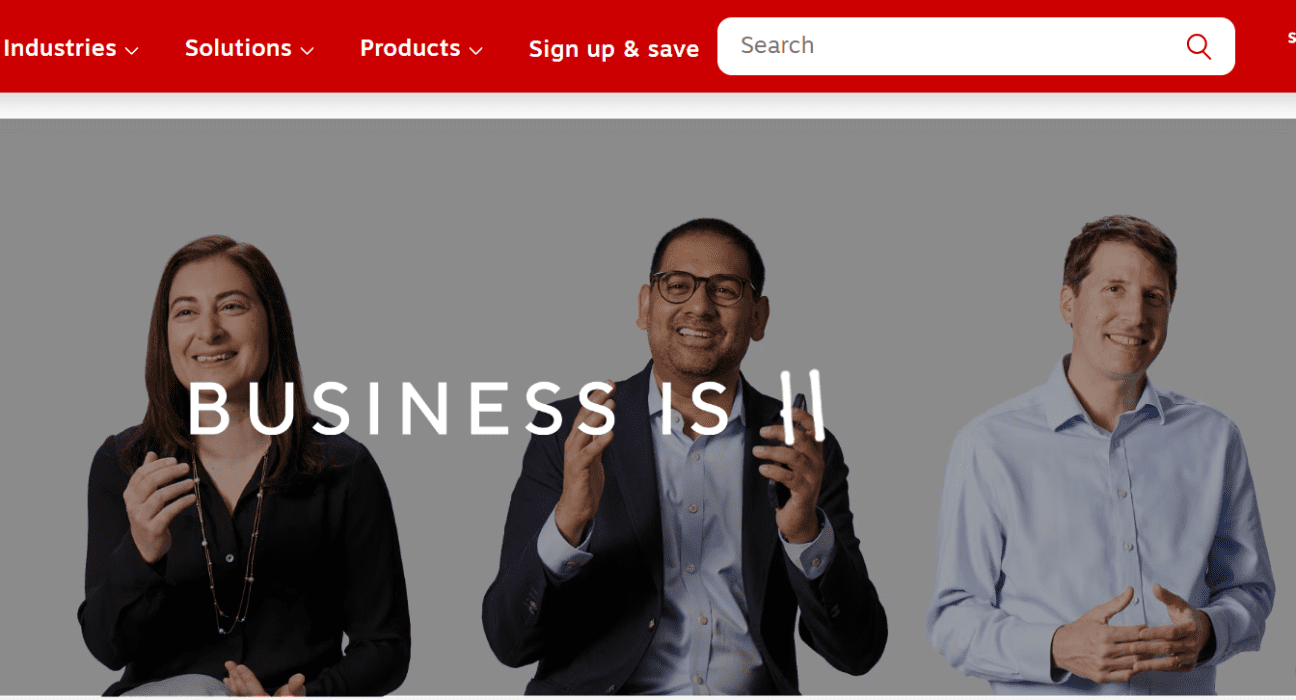This screenshot has width=1296, height=700.
Task: Click the partially cut-off link at top right
Action: point(1291,38)
